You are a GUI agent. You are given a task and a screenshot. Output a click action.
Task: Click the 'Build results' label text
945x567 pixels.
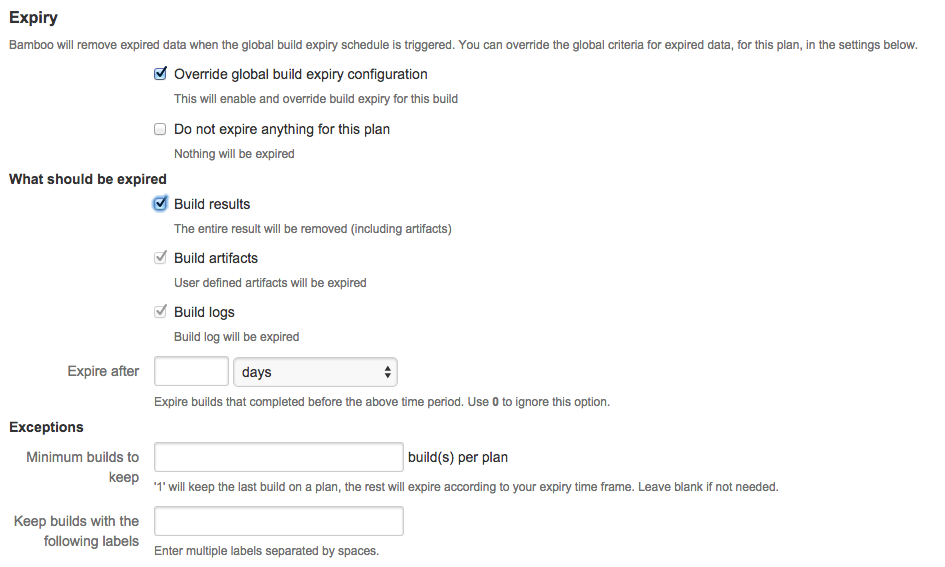(x=212, y=204)
